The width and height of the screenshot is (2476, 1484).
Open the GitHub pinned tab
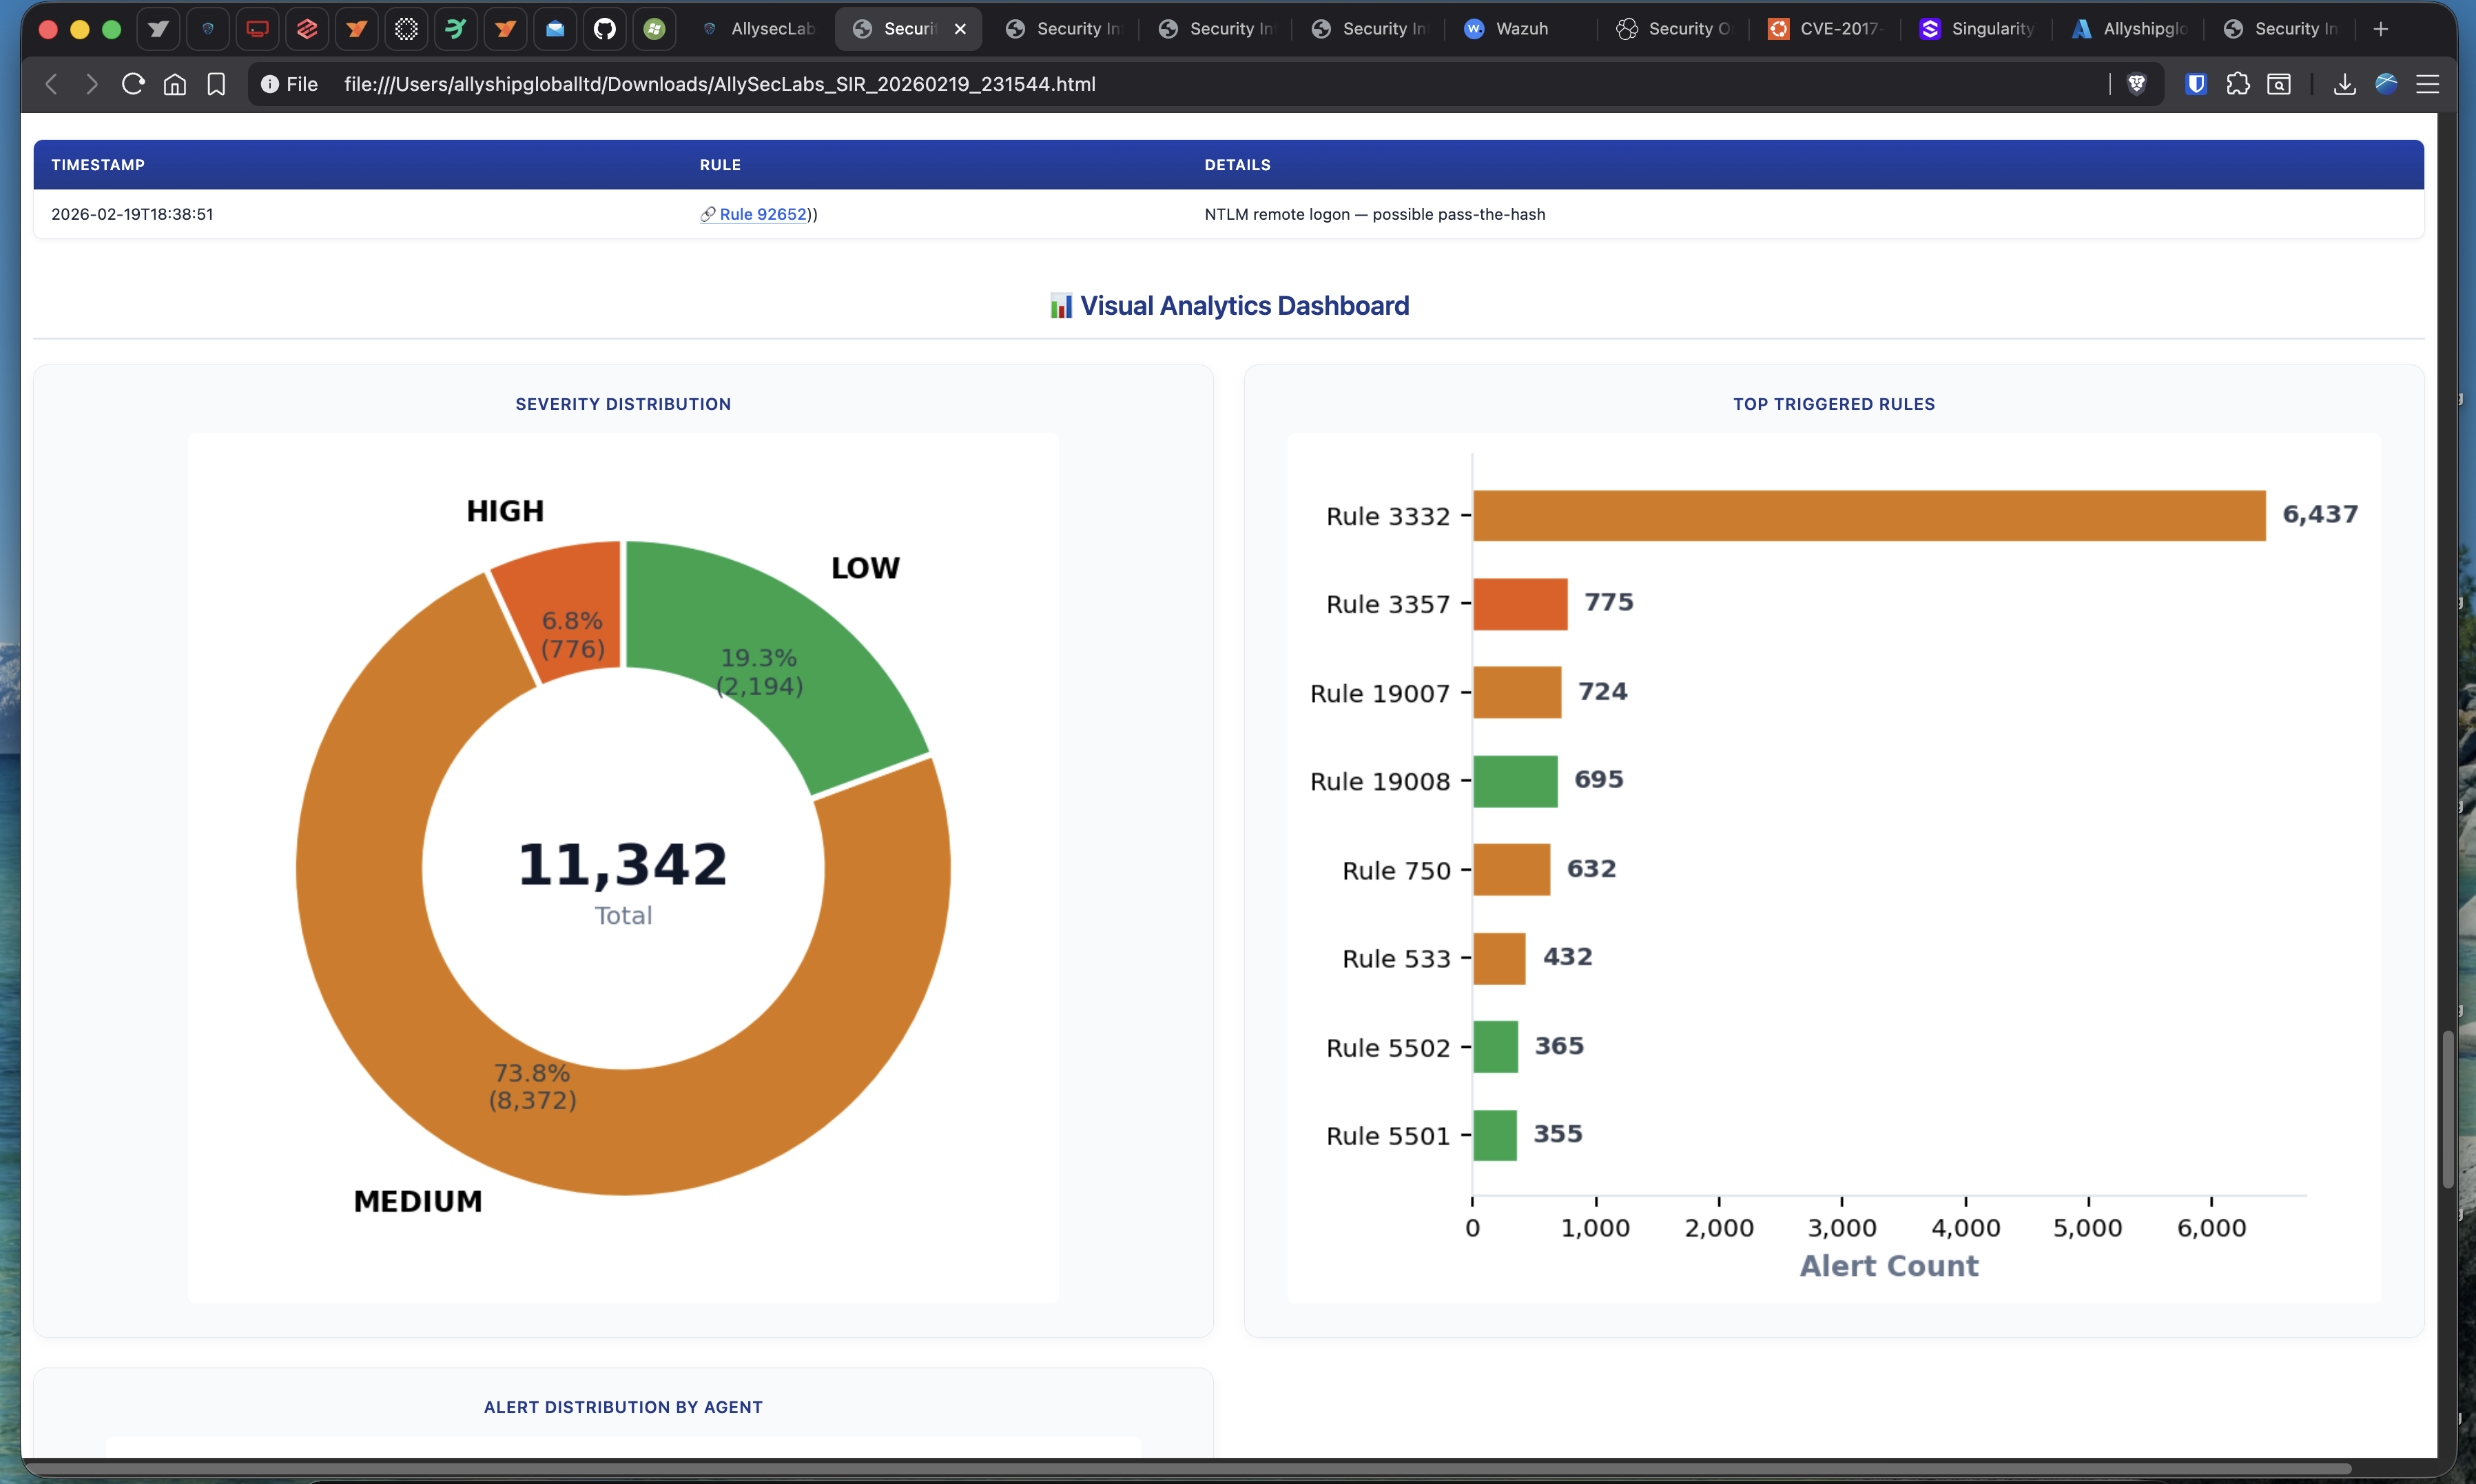pyautogui.click(x=605, y=29)
